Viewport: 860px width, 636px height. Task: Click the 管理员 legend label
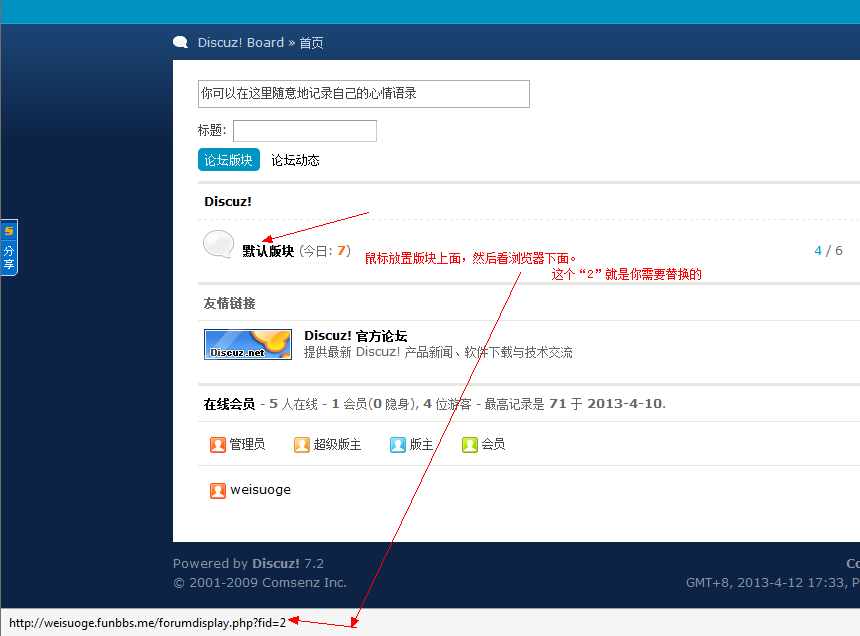point(247,444)
